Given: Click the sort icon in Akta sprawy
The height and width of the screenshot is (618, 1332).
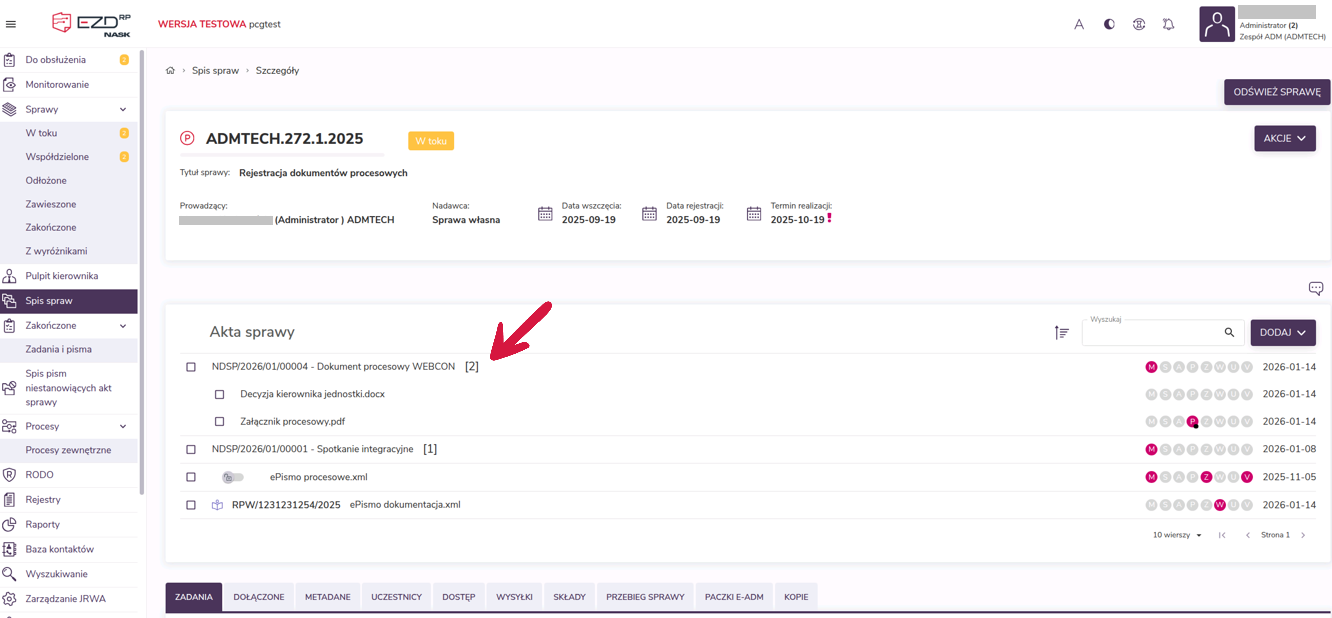Looking at the screenshot, I should pos(1061,333).
